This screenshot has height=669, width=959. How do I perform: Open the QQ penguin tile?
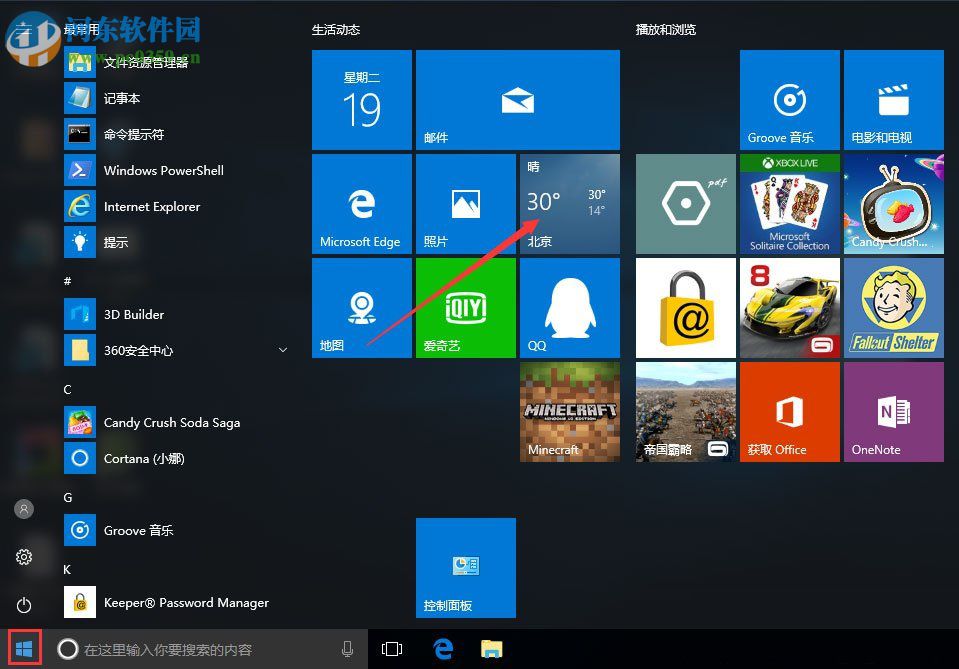(x=569, y=308)
